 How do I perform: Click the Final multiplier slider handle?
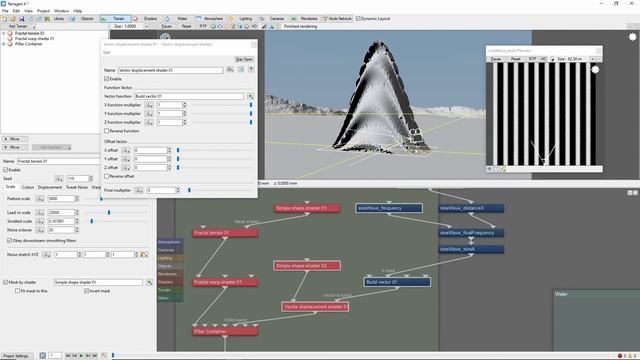(189, 190)
